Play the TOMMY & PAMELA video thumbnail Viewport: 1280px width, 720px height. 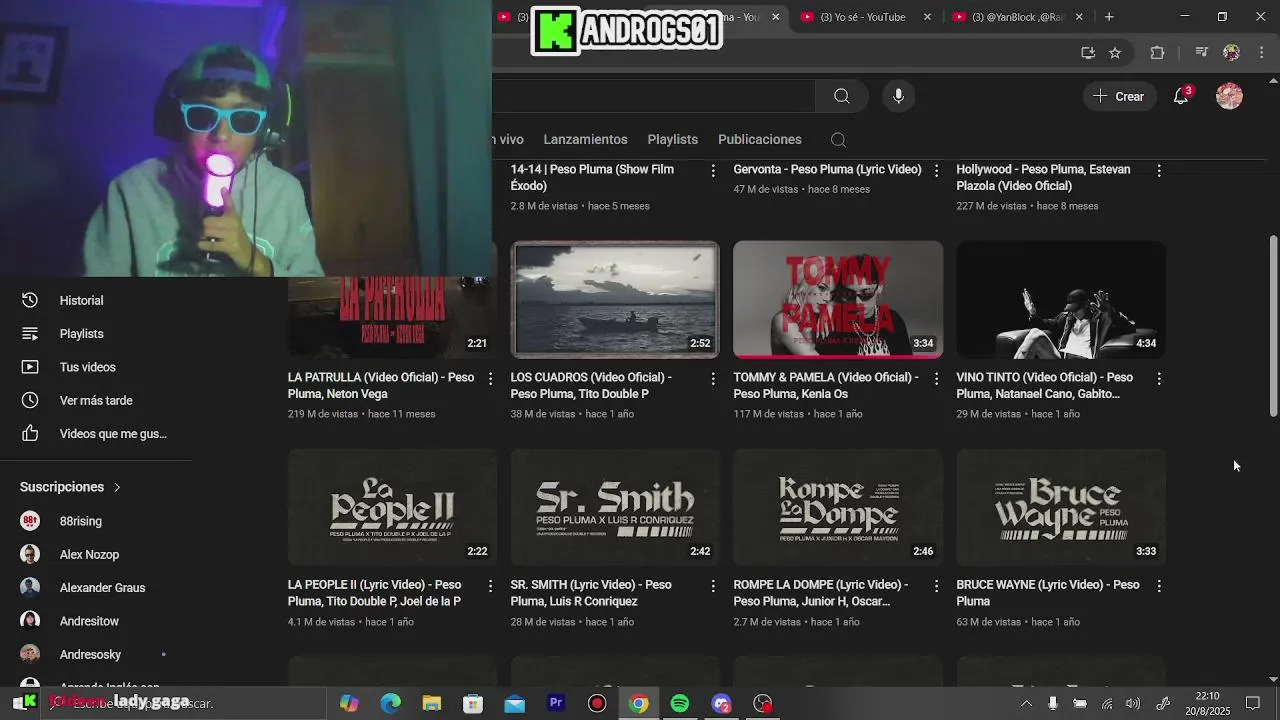[x=838, y=299]
